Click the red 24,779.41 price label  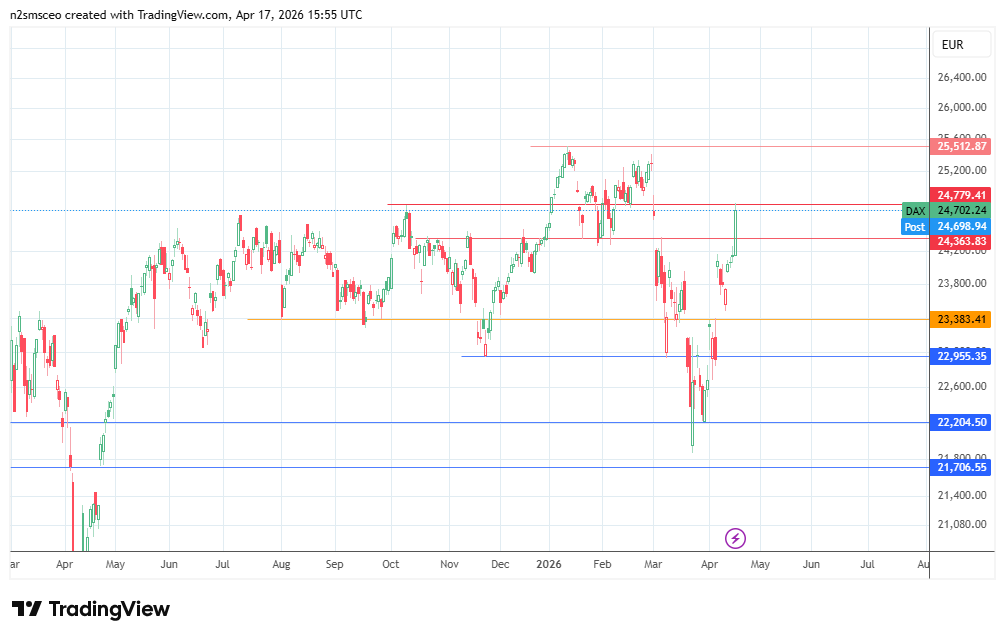click(x=962, y=195)
